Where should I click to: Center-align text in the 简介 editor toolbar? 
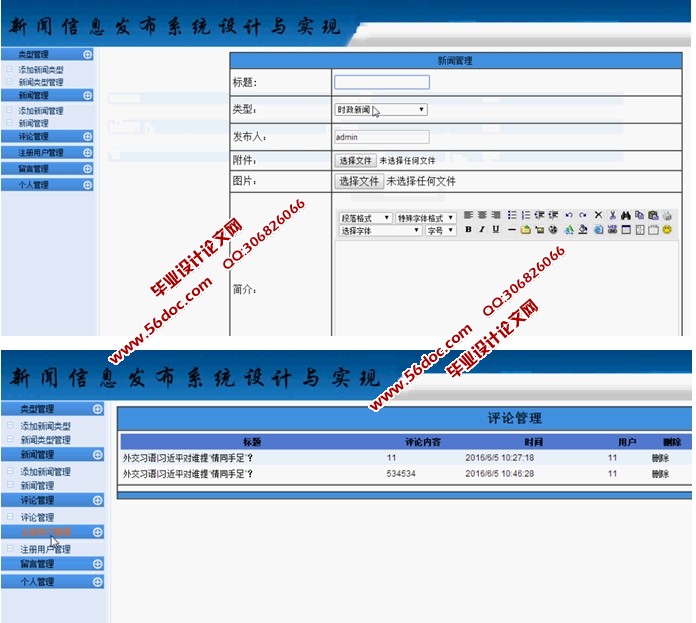click(x=482, y=215)
